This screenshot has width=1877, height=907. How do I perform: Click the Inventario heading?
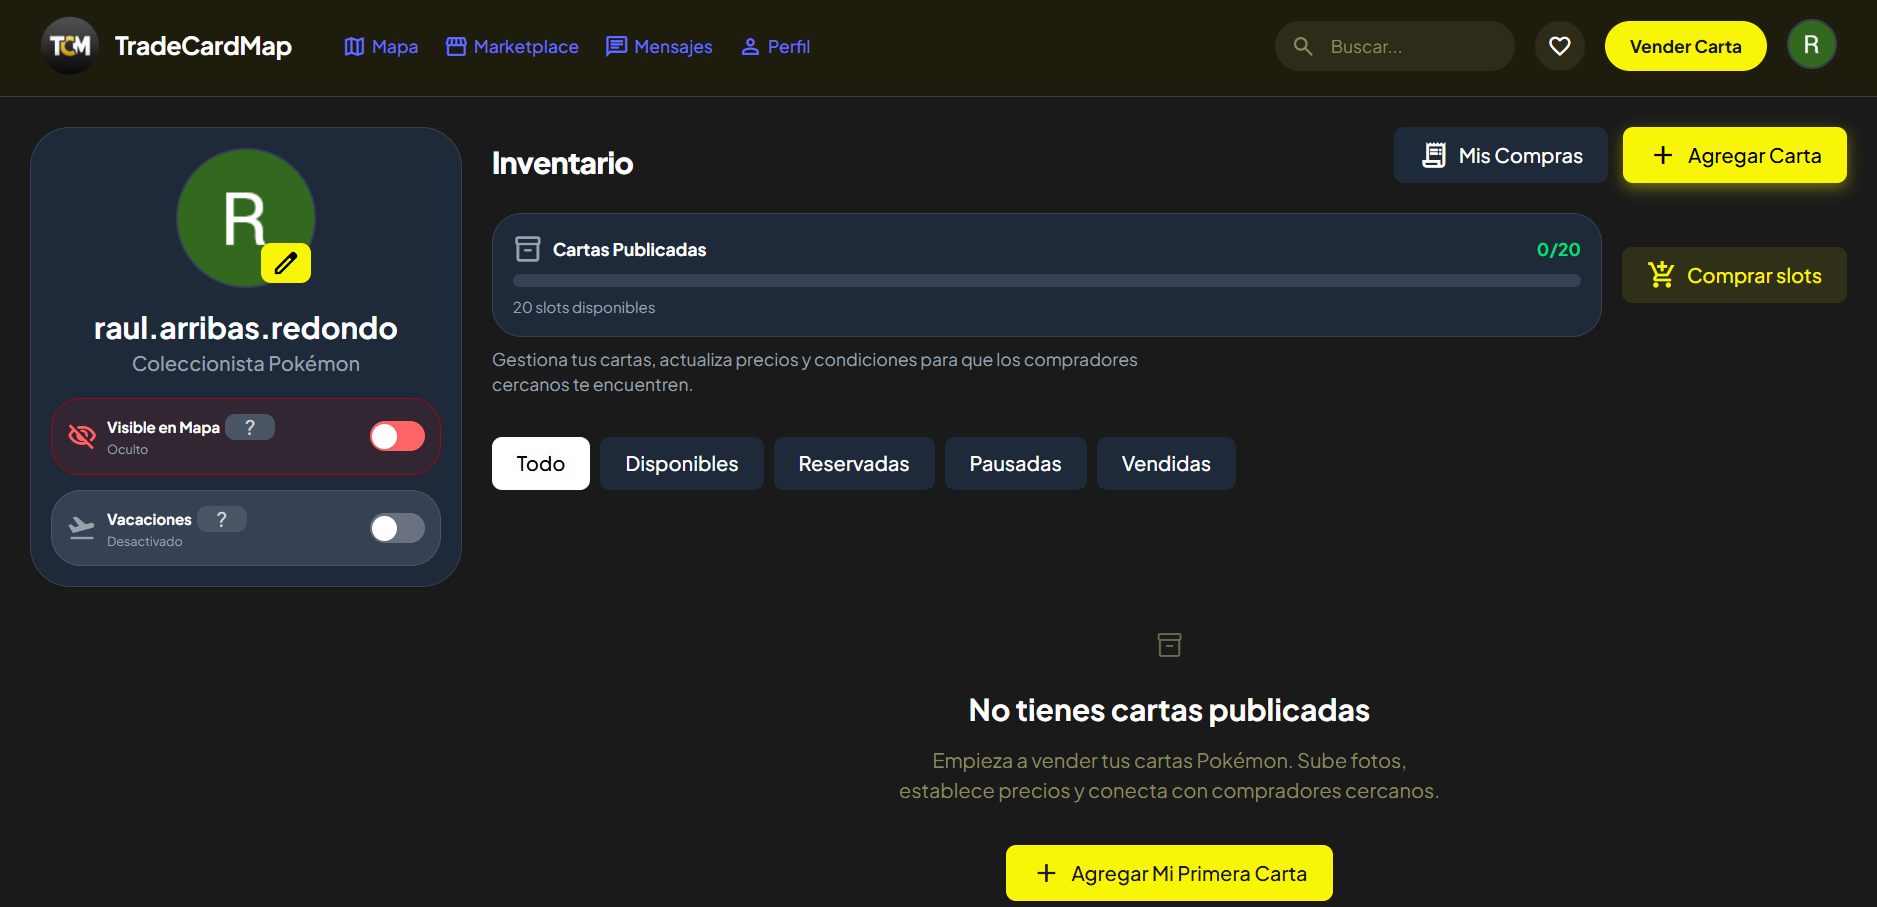(x=562, y=163)
